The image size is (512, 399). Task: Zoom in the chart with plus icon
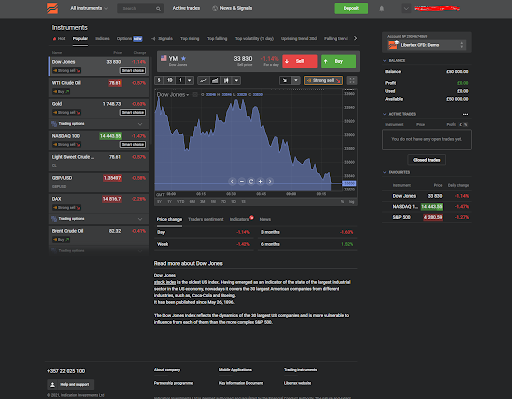pyautogui.click(x=260, y=181)
